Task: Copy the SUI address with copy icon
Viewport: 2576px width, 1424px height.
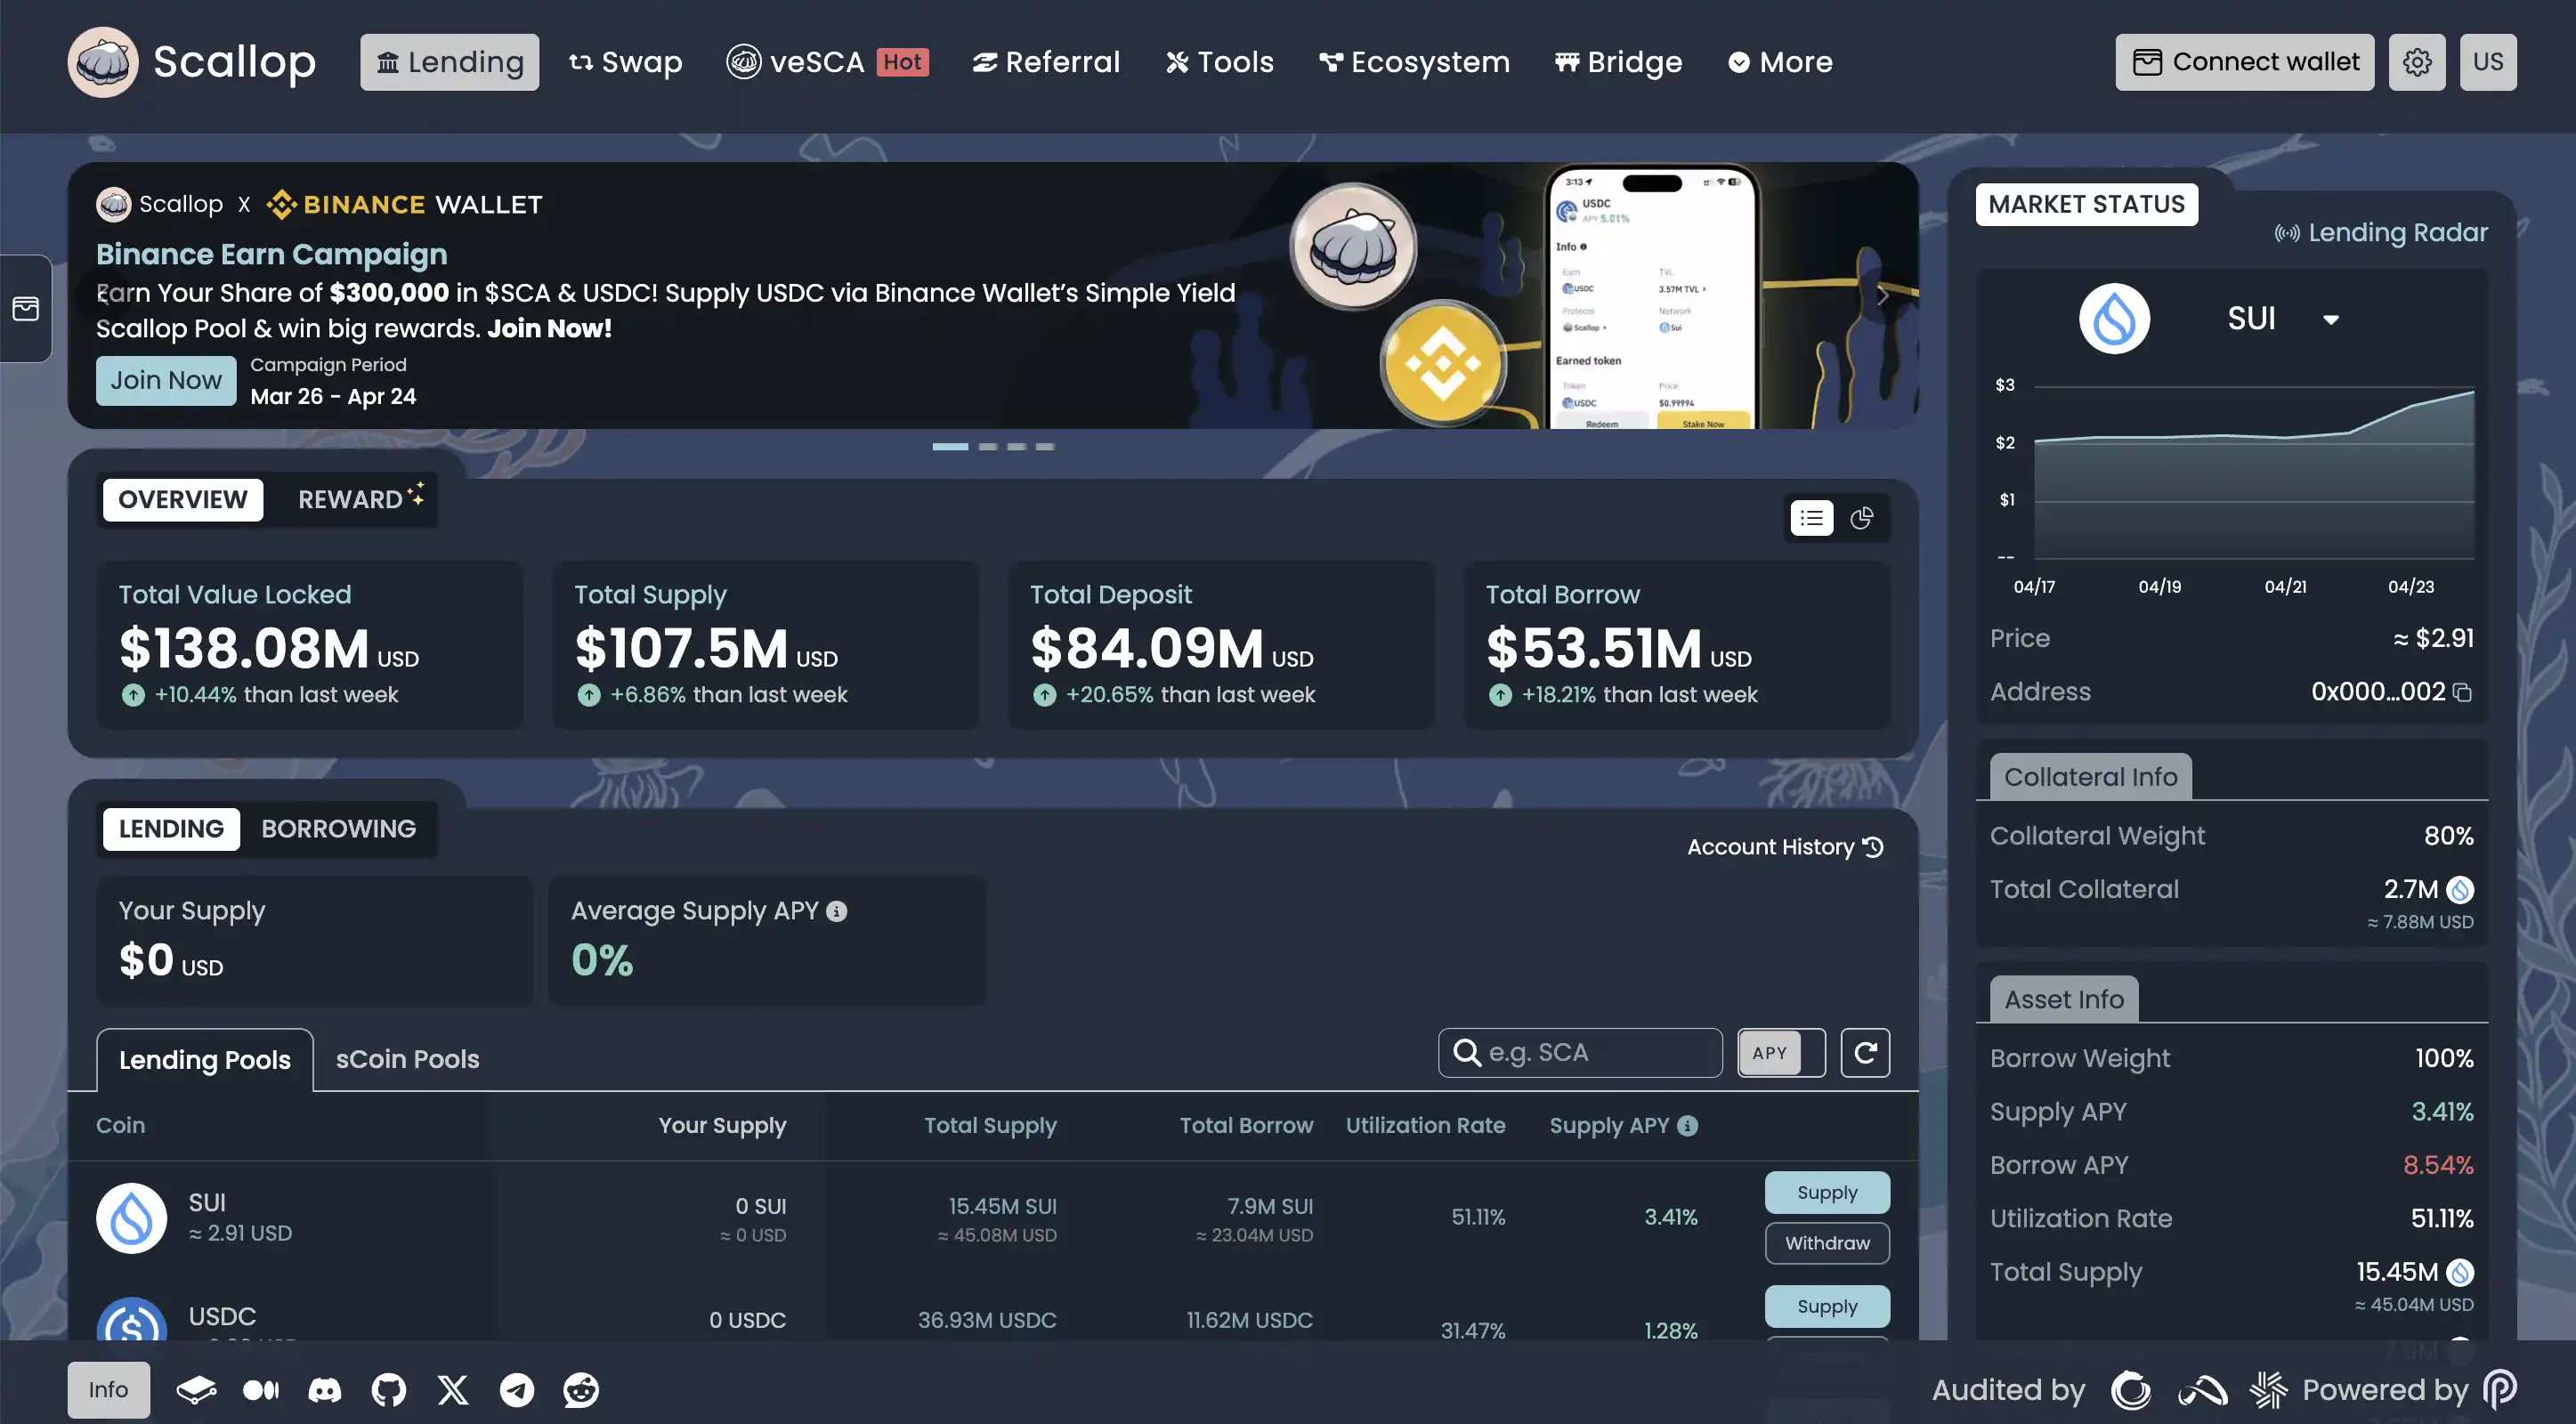Action: [2463, 692]
